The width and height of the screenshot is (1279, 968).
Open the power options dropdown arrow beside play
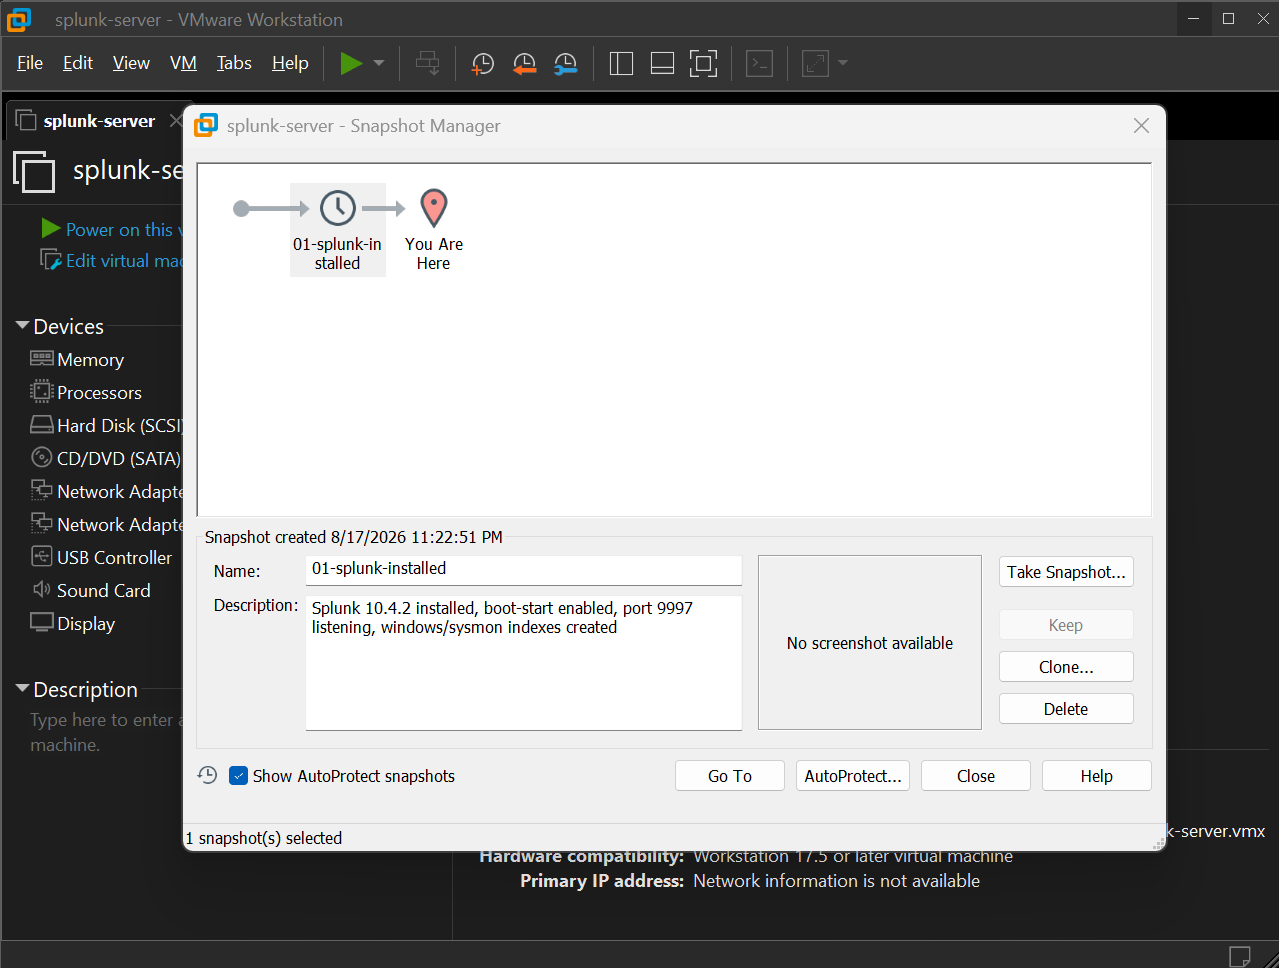[379, 63]
